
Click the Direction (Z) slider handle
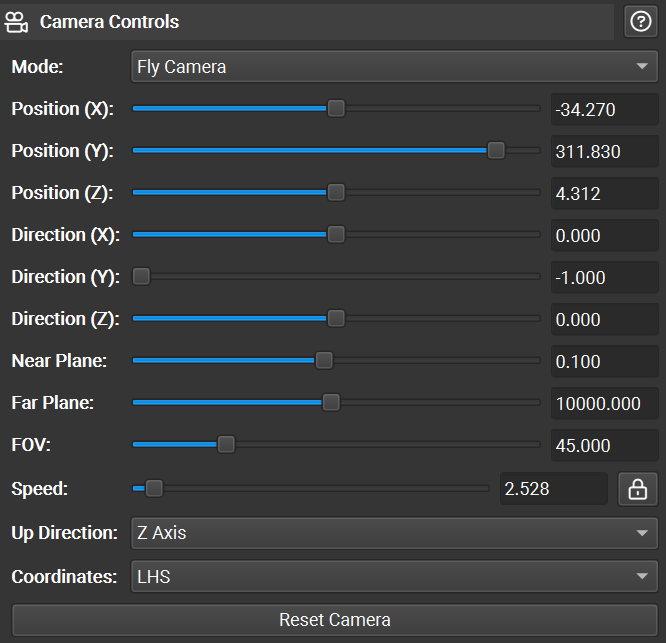pos(336,319)
